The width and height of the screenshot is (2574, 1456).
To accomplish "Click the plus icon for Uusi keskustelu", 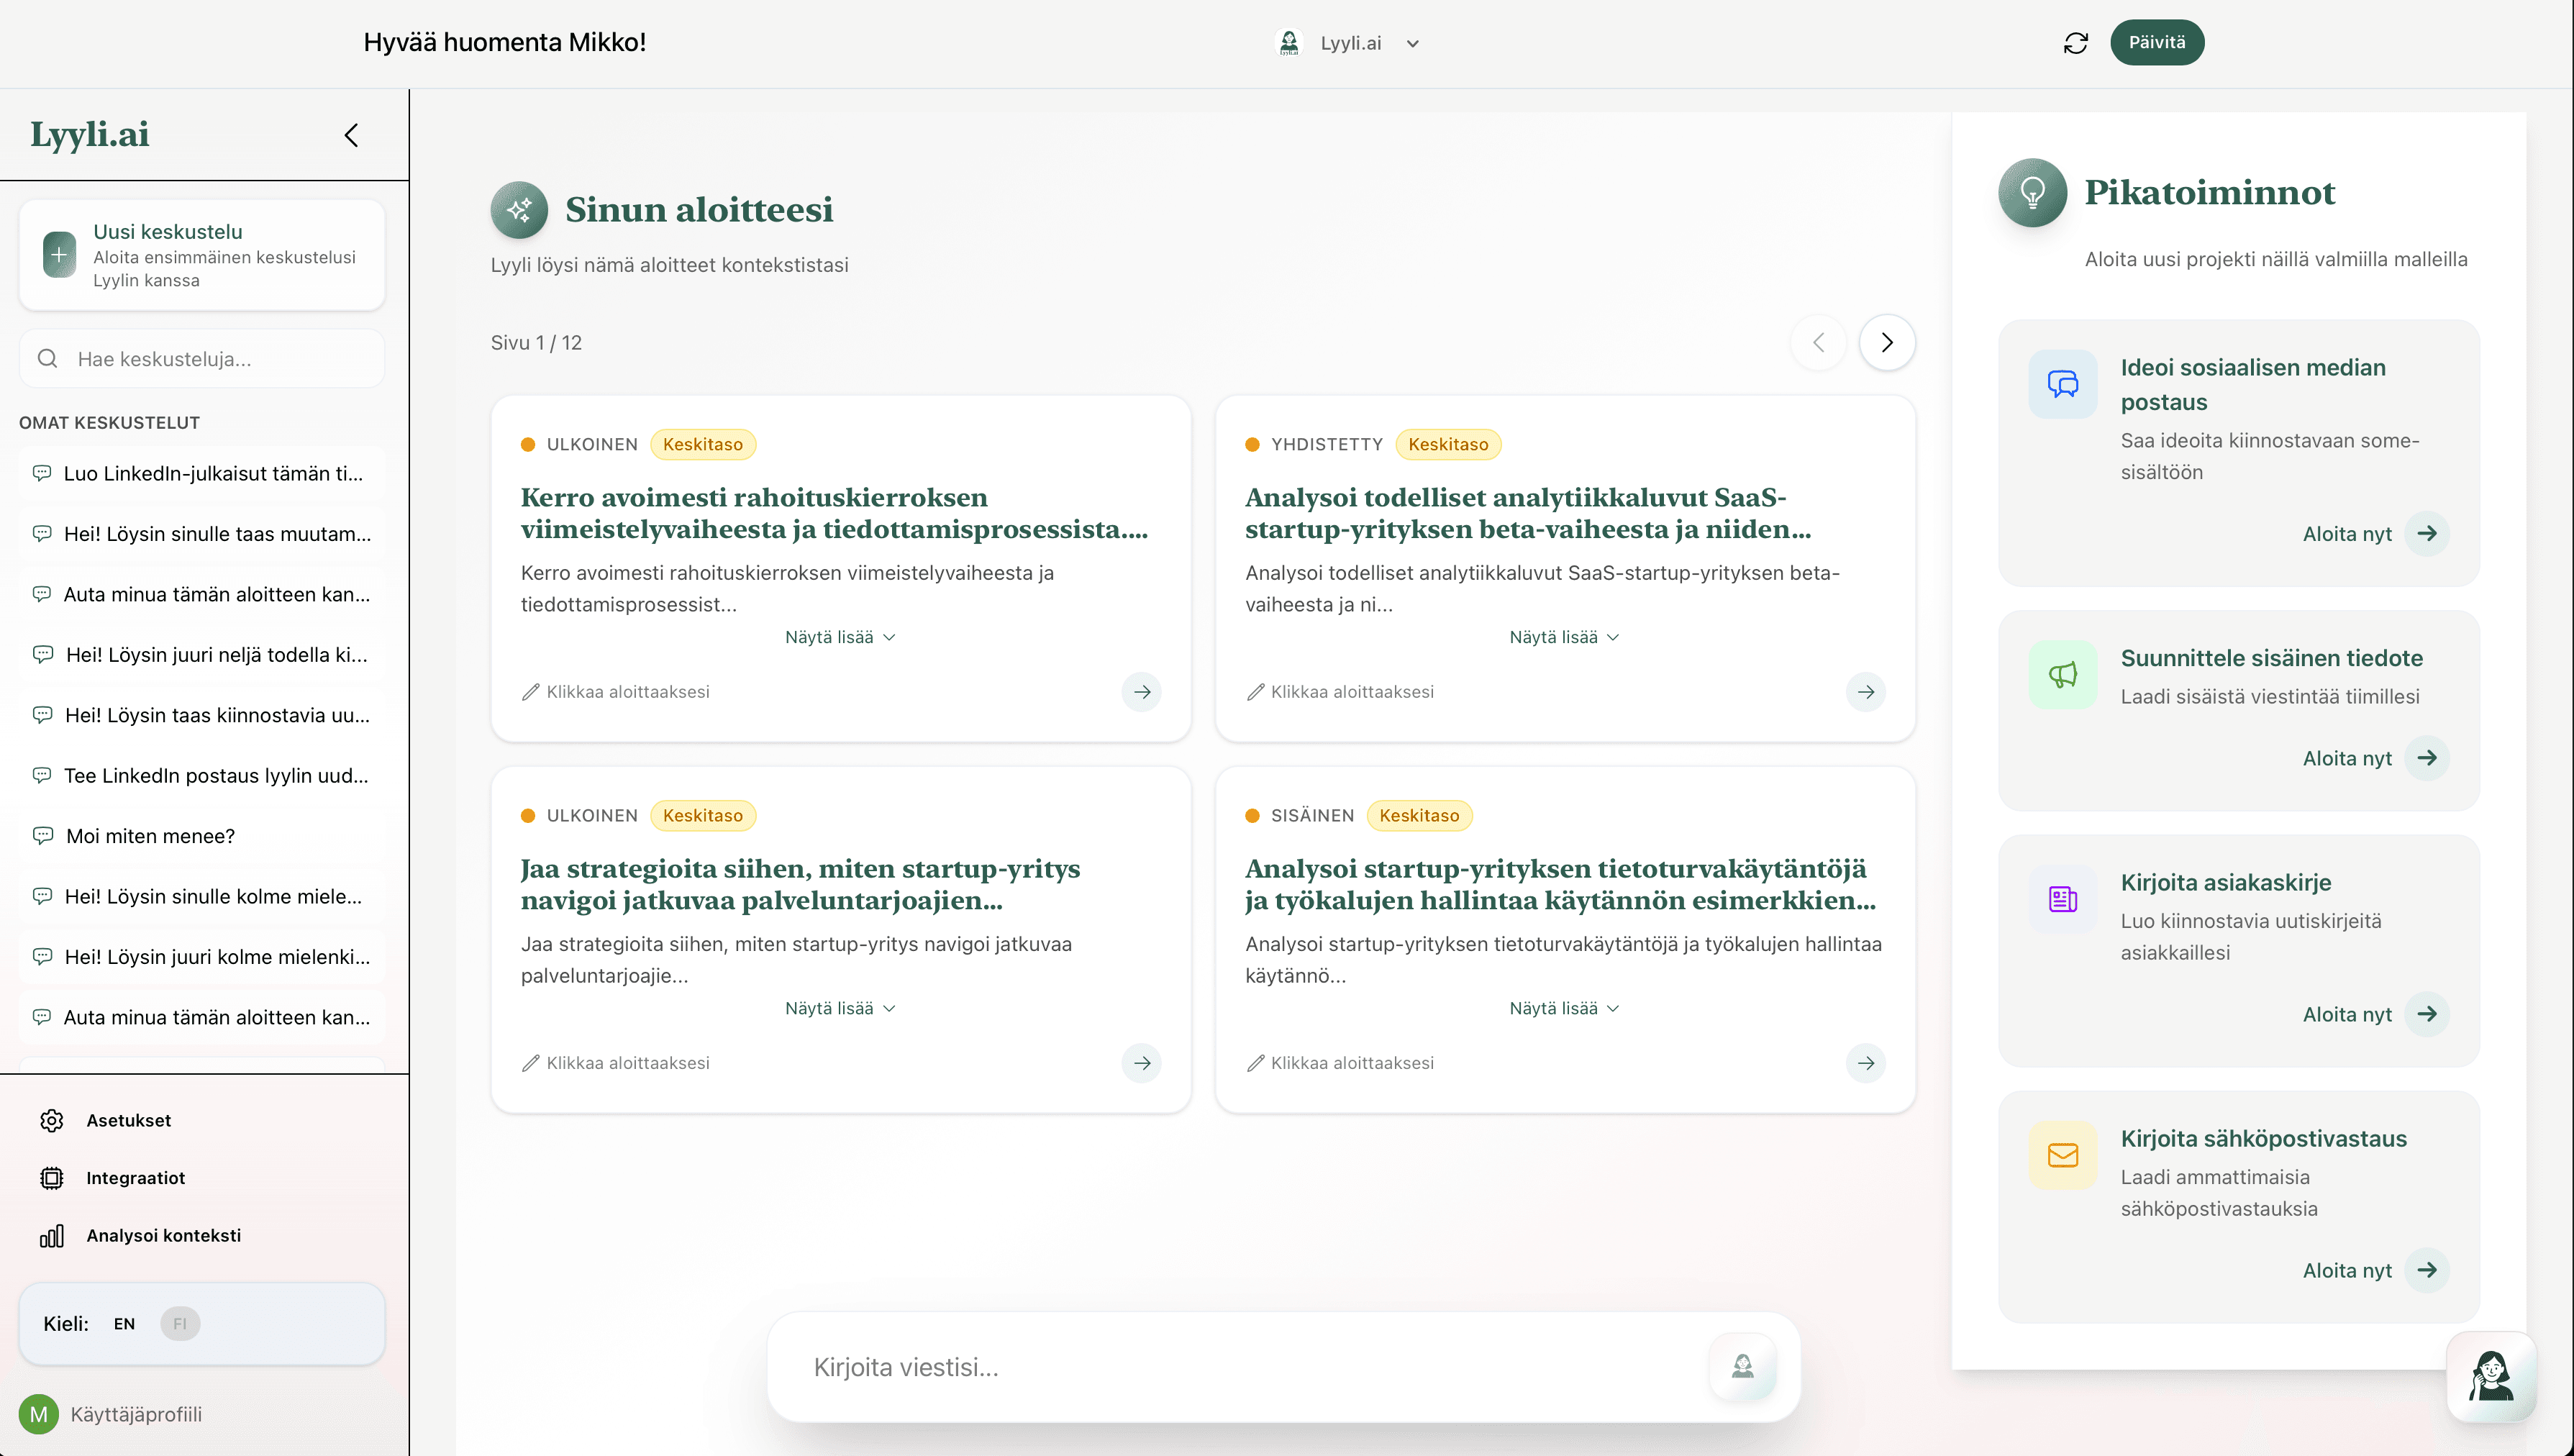I will point(59,255).
